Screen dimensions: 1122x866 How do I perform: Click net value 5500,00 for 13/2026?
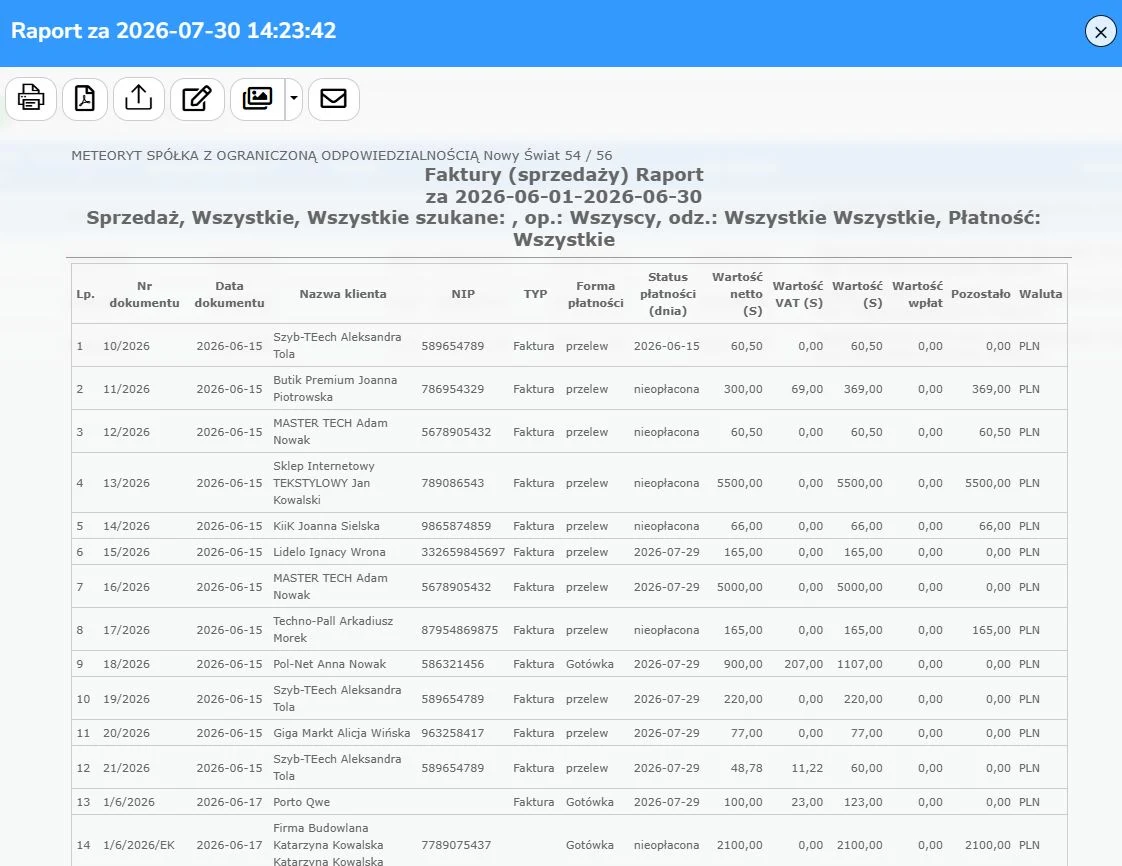(x=740, y=483)
